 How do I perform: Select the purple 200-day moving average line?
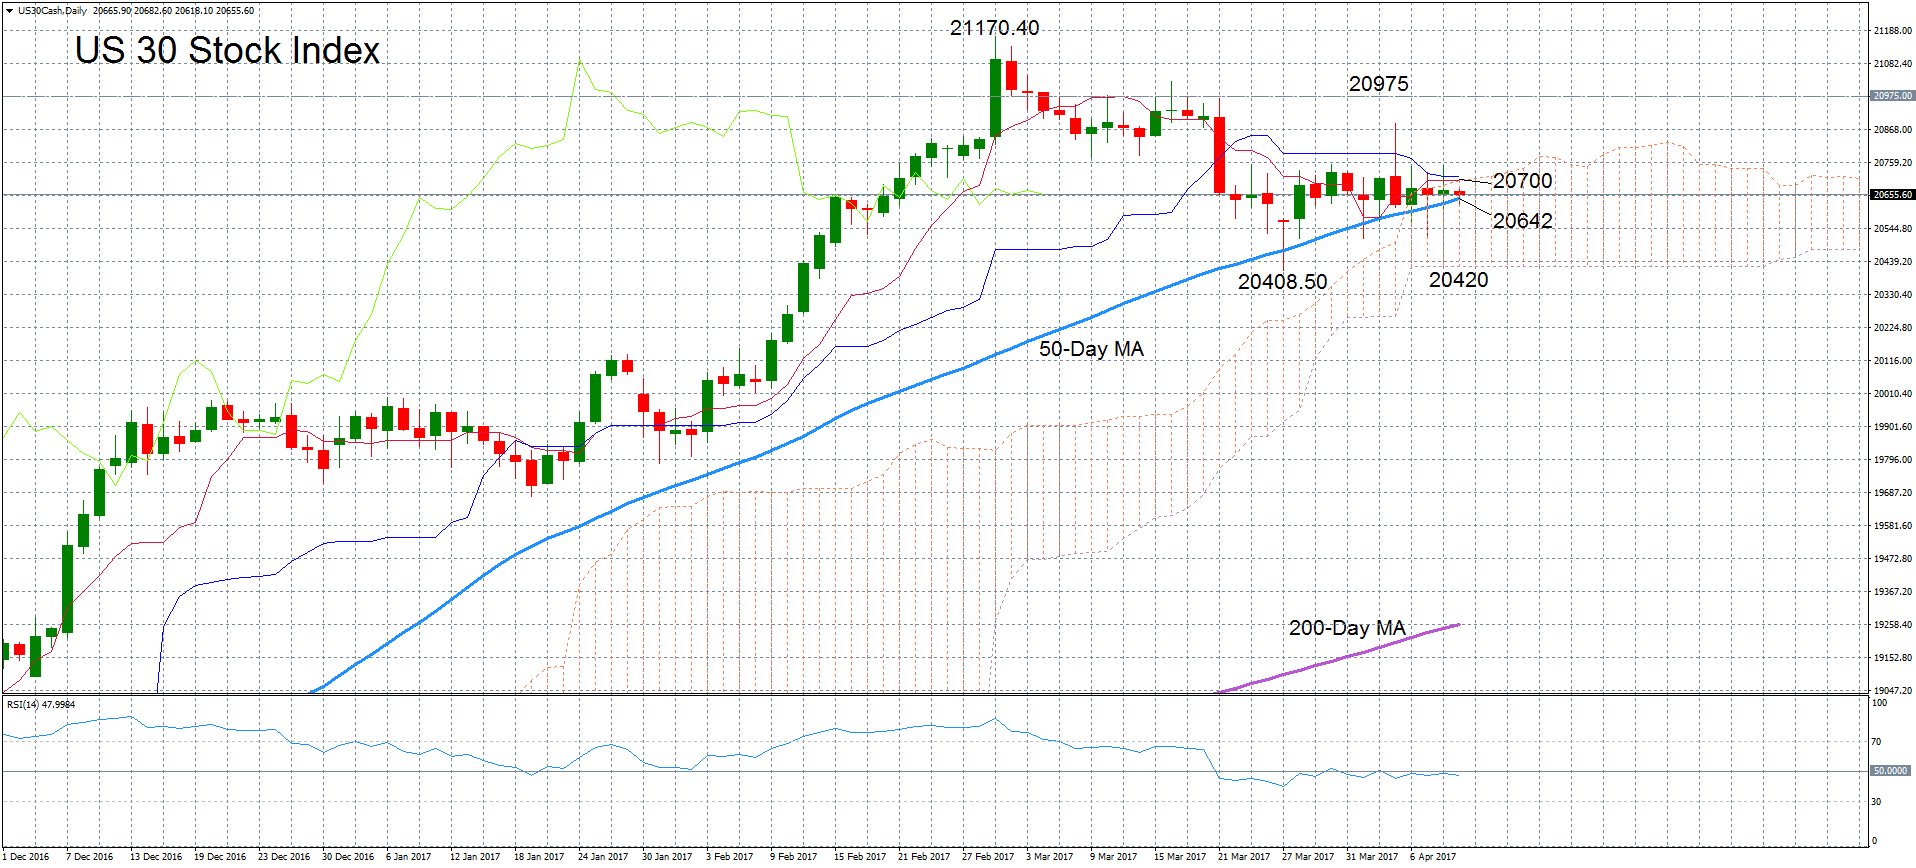[x=1338, y=657]
